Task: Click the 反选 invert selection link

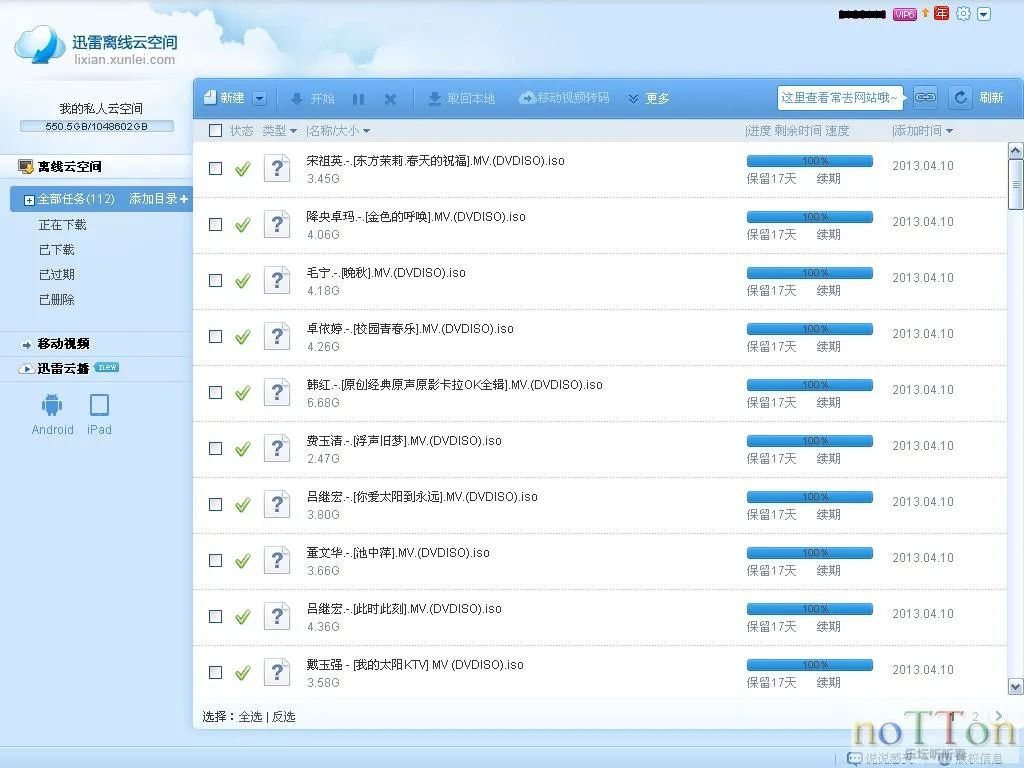Action: (283, 716)
